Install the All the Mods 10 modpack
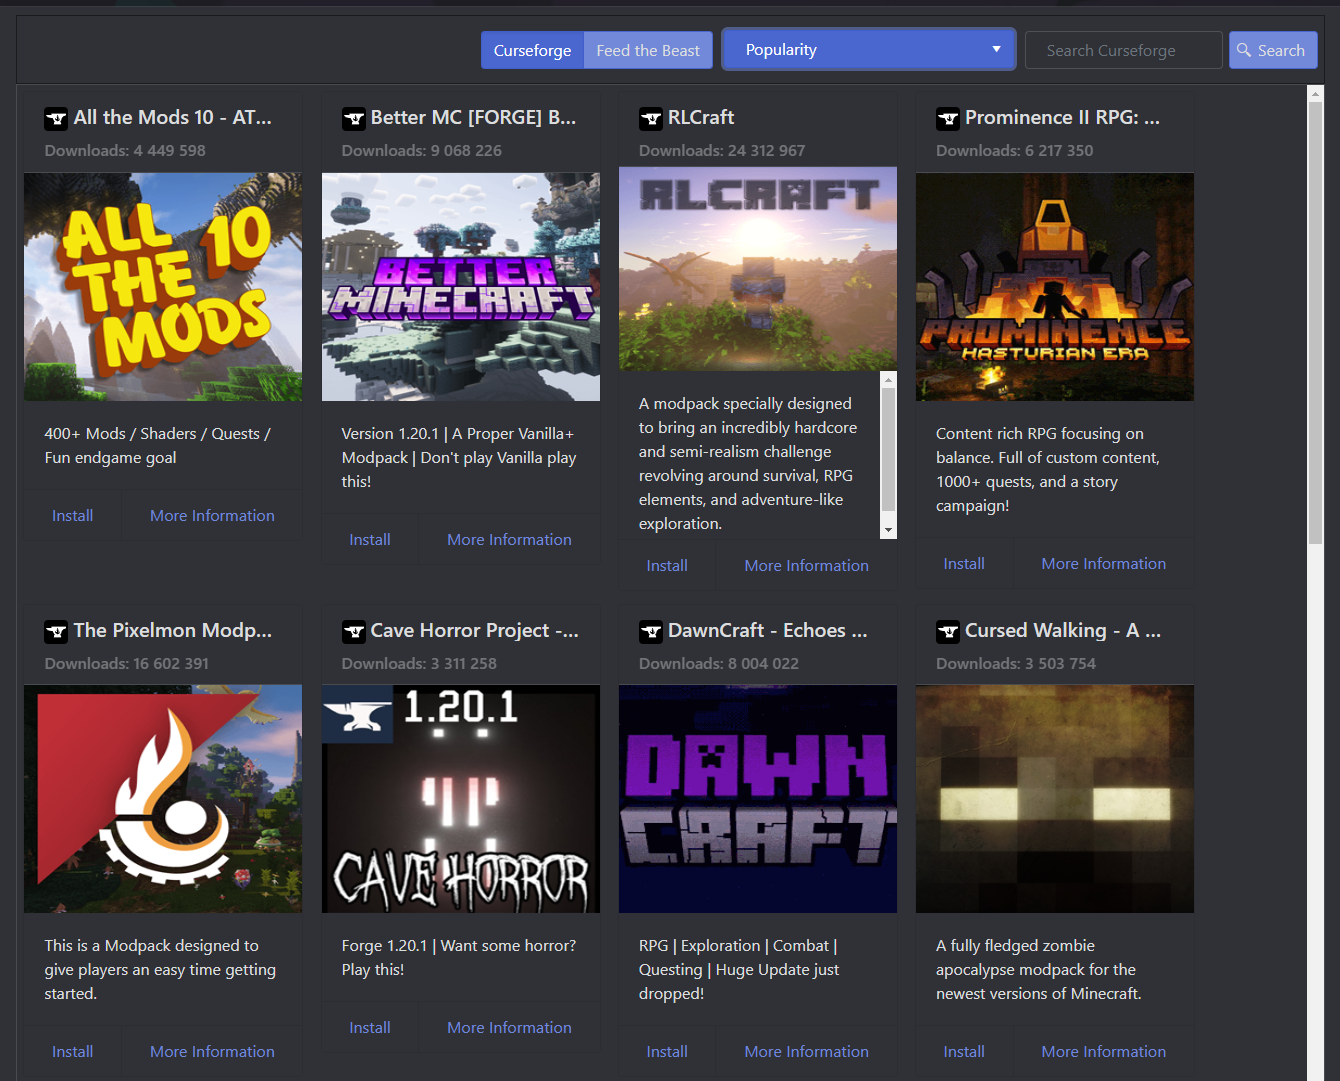 (73, 516)
